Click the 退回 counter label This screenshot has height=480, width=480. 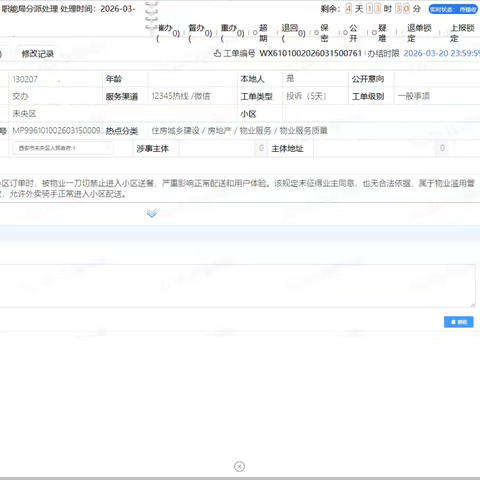[x=293, y=33]
